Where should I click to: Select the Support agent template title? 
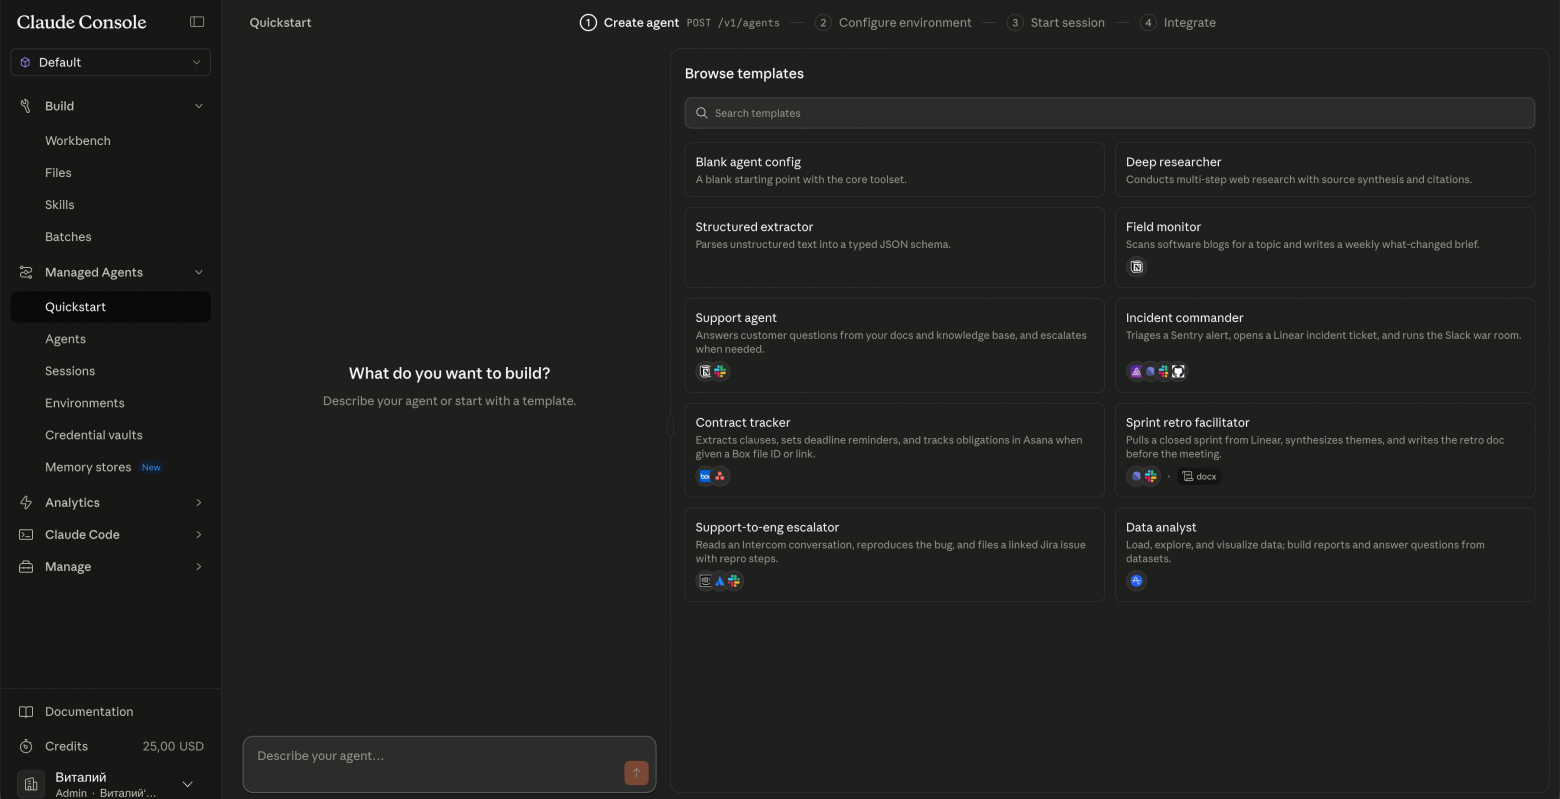pyautogui.click(x=736, y=318)
